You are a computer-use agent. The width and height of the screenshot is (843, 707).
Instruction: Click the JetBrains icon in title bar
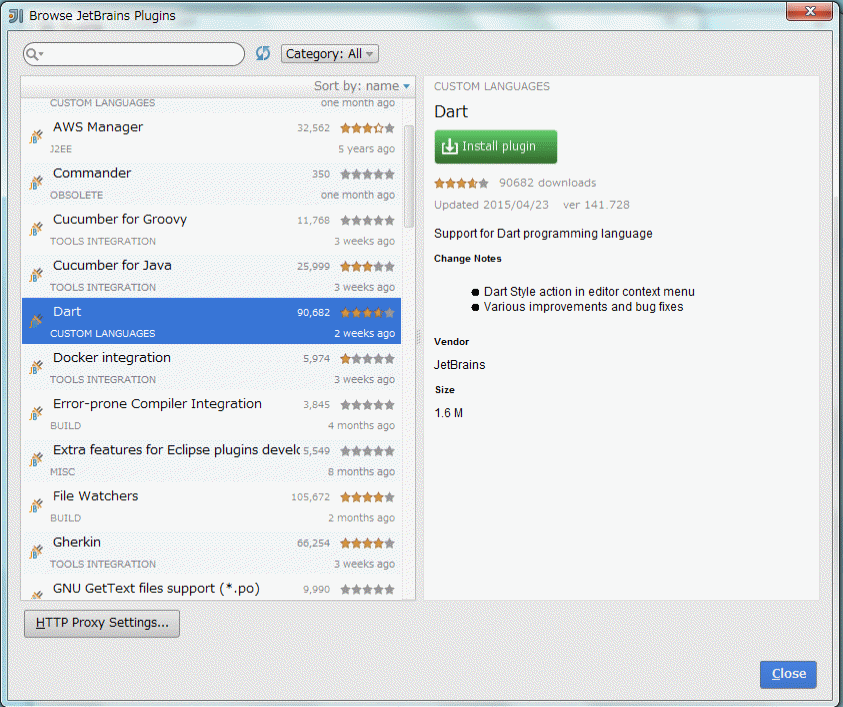pos(15,15)
